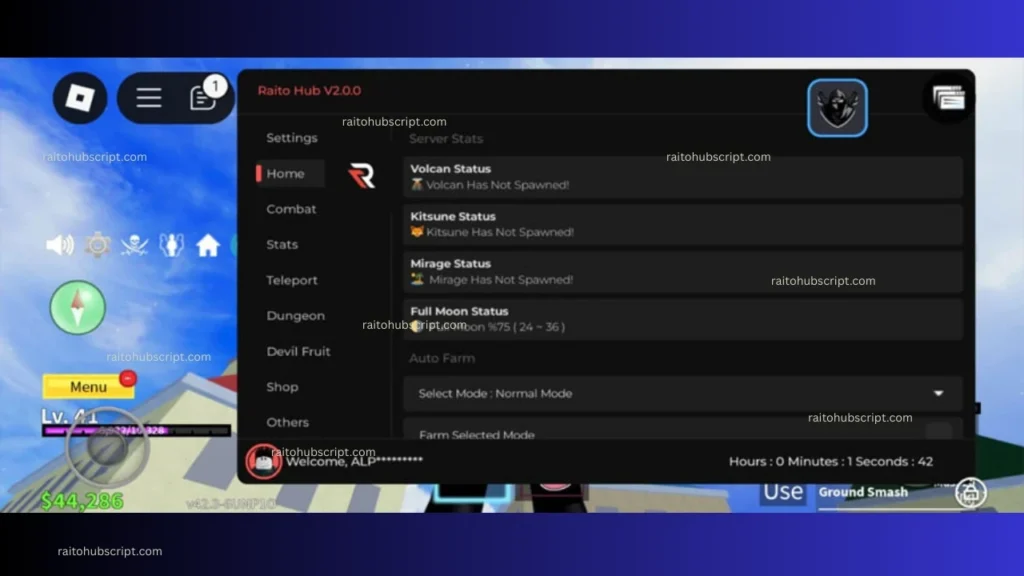Viewport: 1024px width, 576px height.
Task: Open the chat notifications icon with badge 1
Action: (x=203, y=98)
